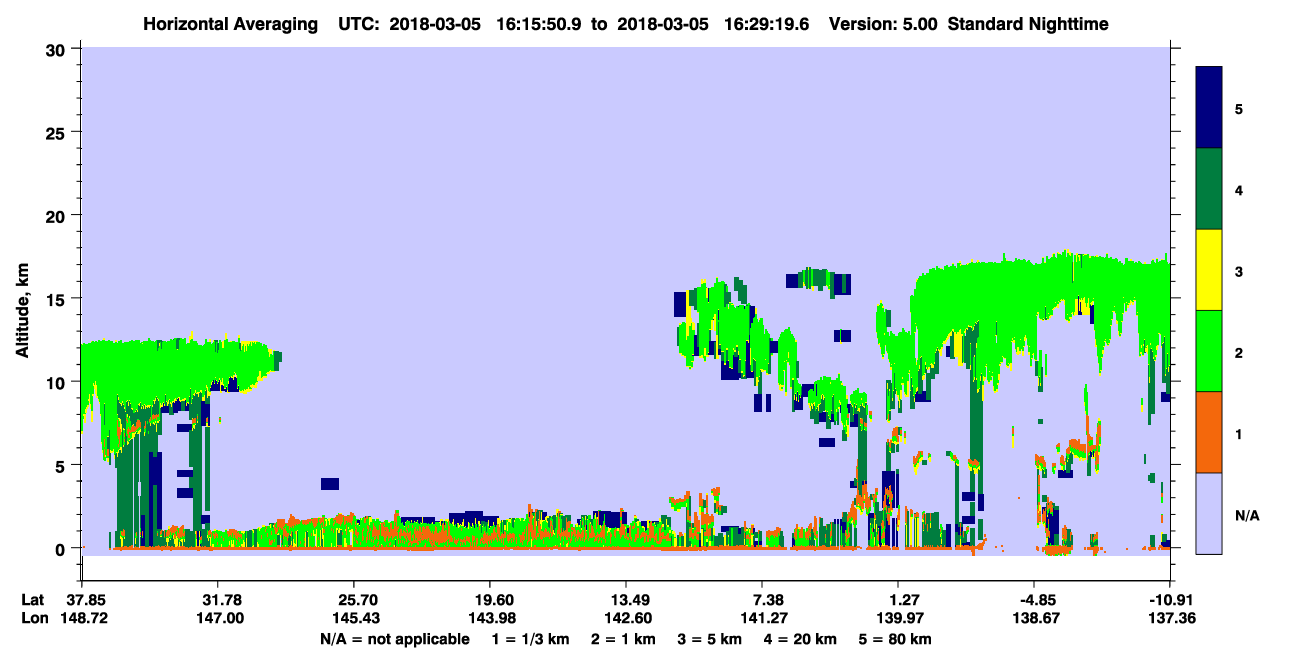Click the "Lon" axis row label
Viewport: 1300px width, 667px height.
33,619
